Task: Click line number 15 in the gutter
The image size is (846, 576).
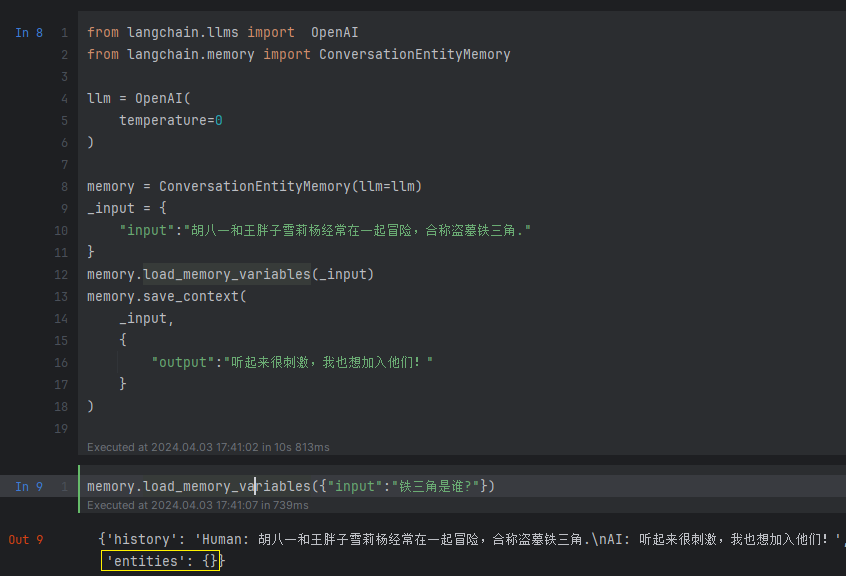Action: click(61, 341)
